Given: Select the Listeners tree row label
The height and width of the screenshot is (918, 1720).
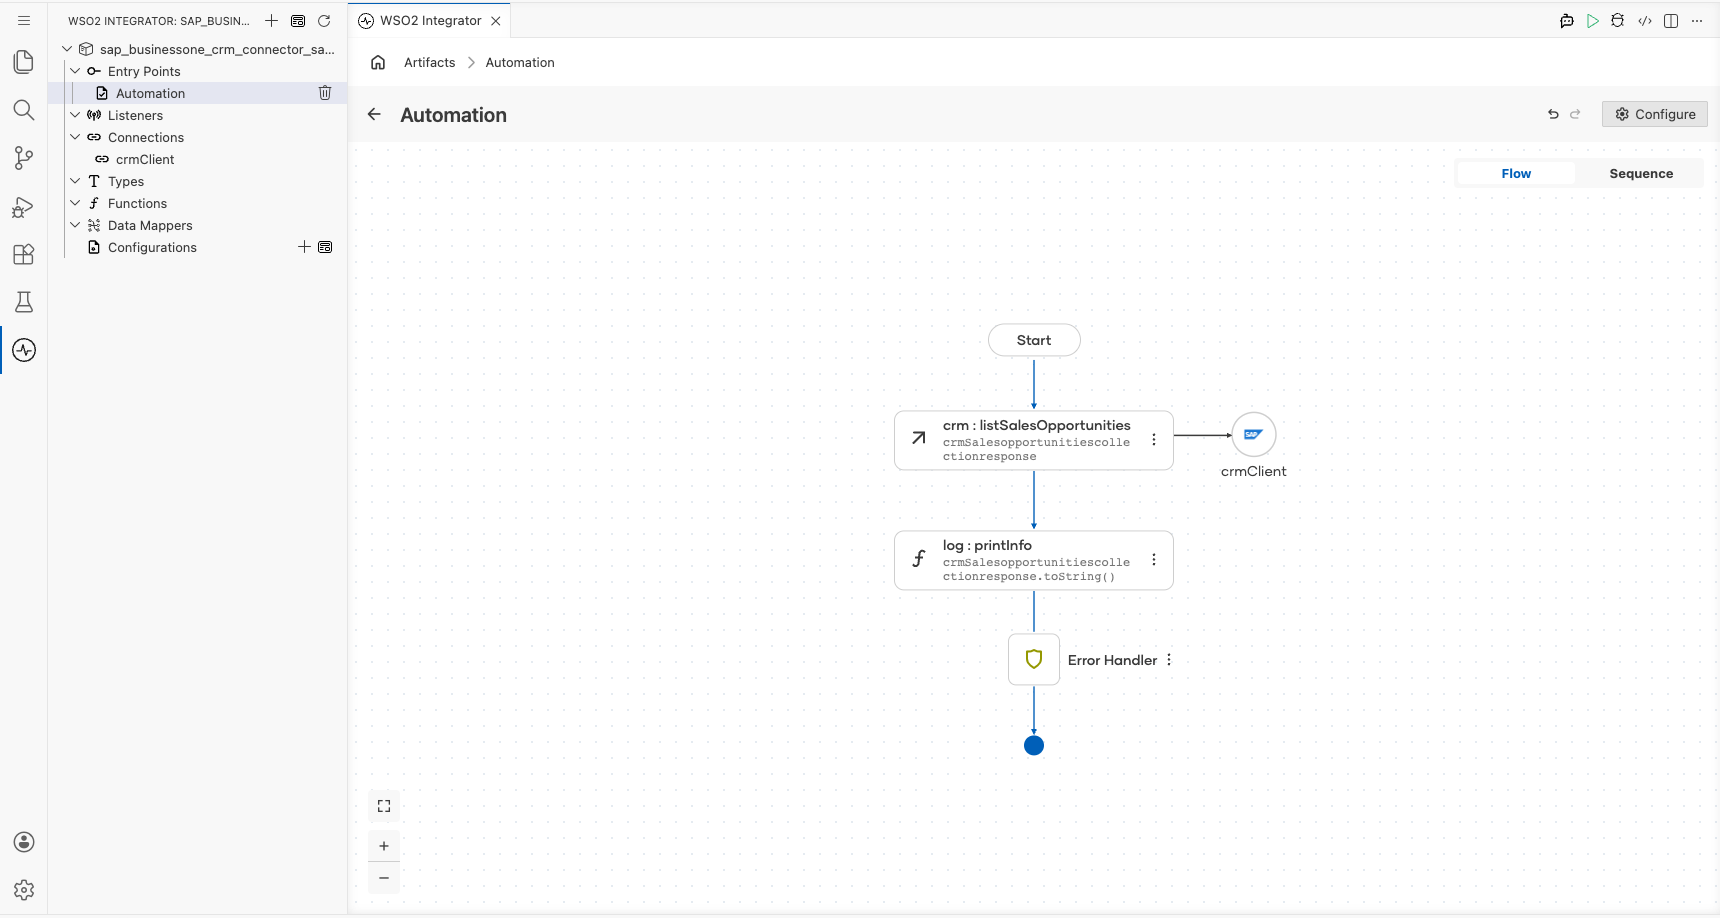Looking at the screenshot, I should [x=135, y=115].
